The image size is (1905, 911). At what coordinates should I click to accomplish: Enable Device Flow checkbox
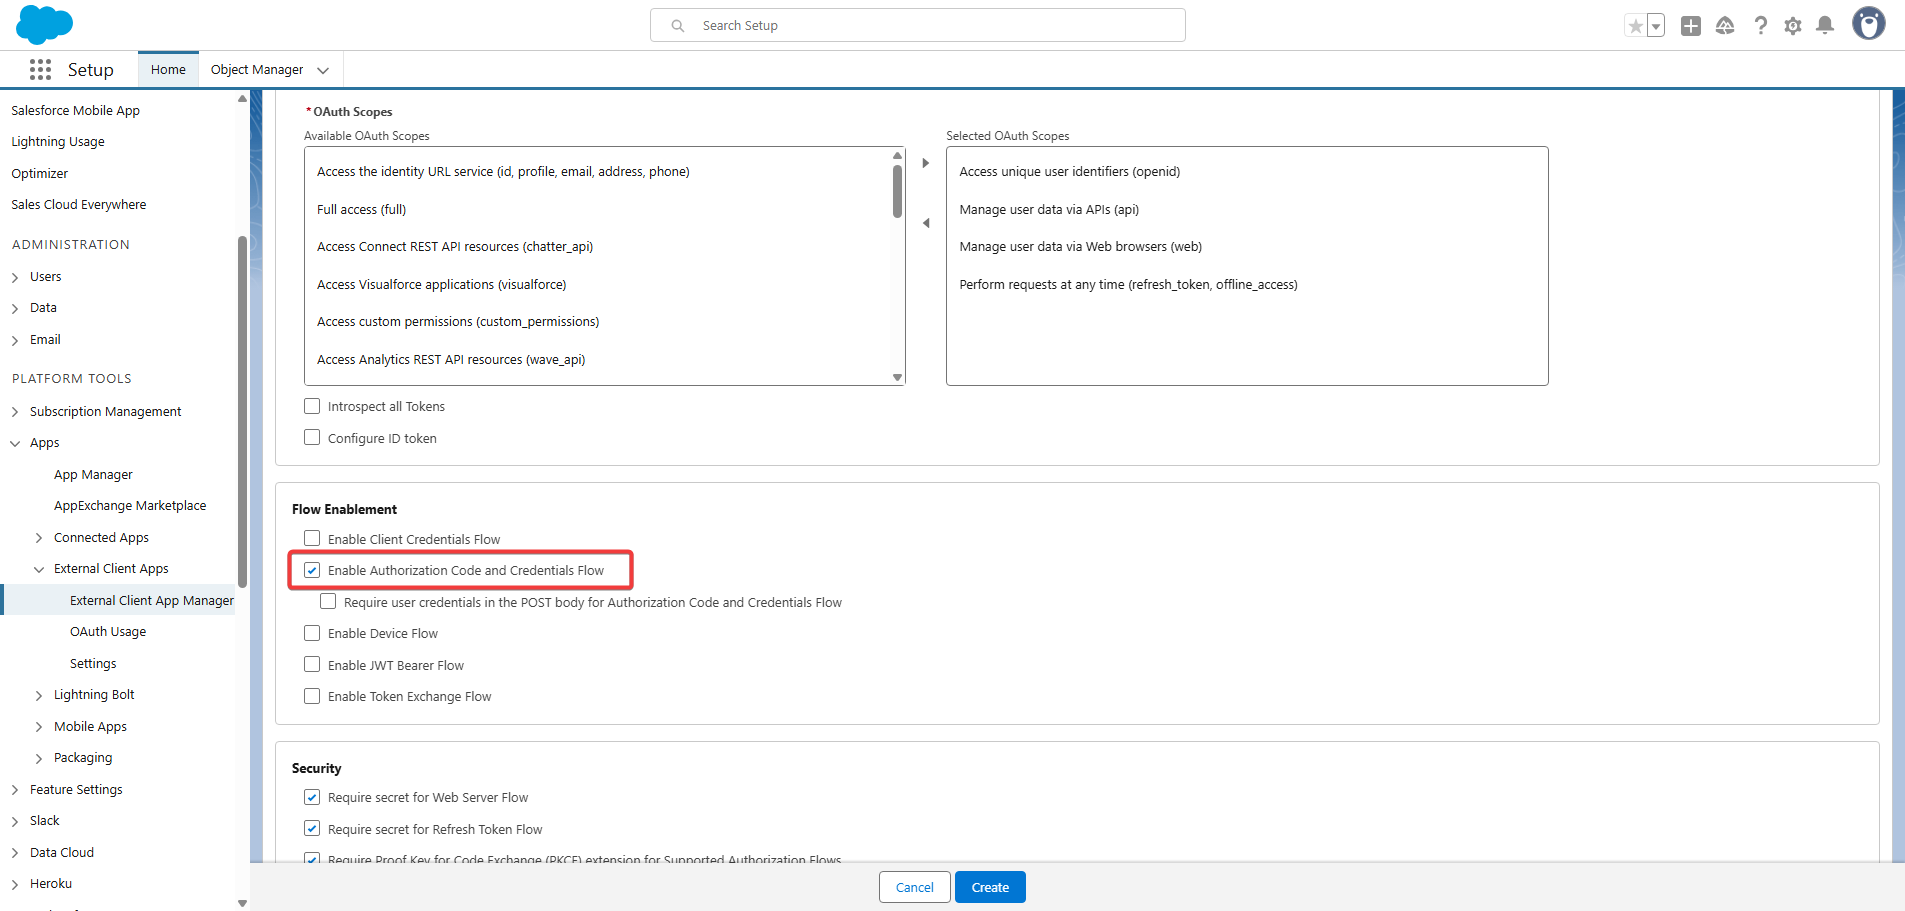(312, 633)
